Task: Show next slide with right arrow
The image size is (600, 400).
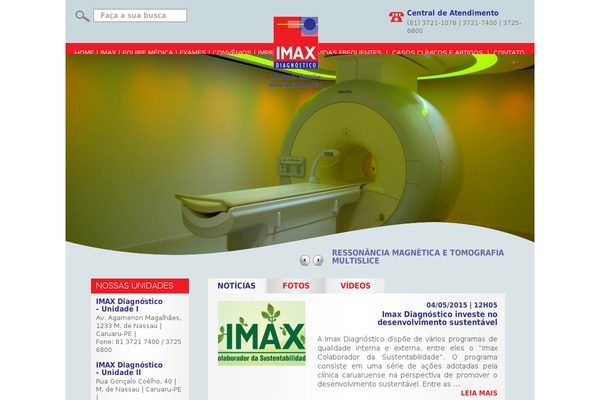Action: click(318, 260)
